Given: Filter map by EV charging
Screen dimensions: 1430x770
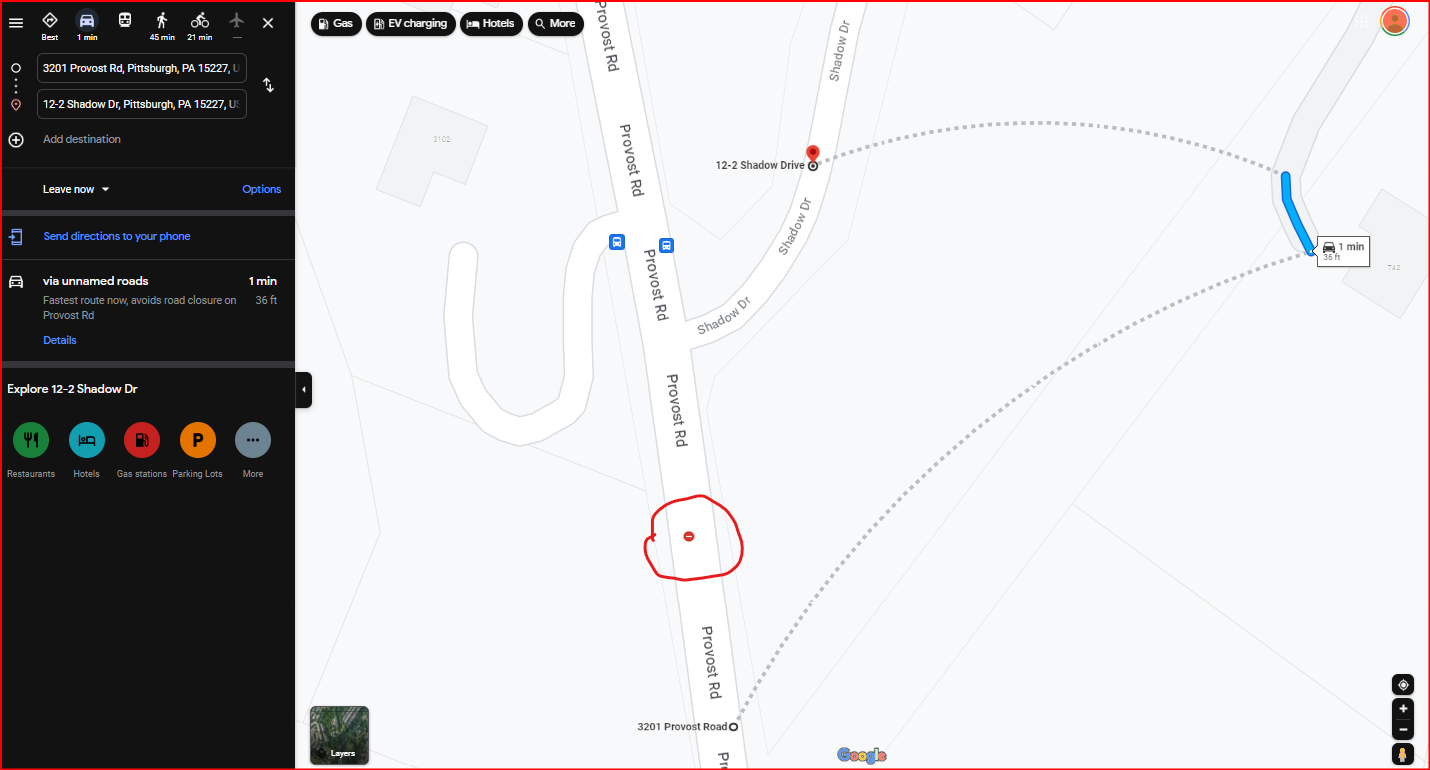Looking at the screenshot, I should pos(411,23).
